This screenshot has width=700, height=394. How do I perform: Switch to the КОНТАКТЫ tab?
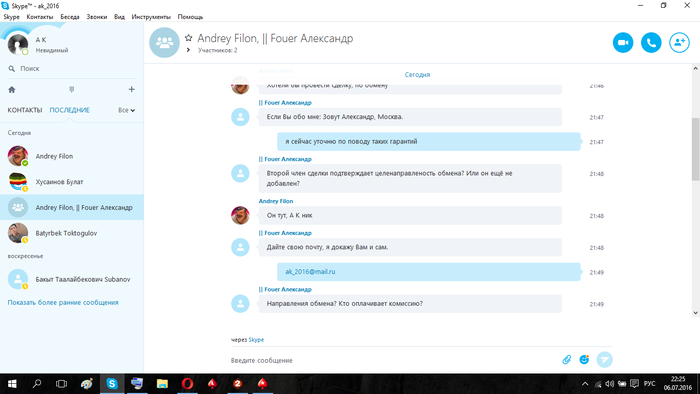coord(25,110)
